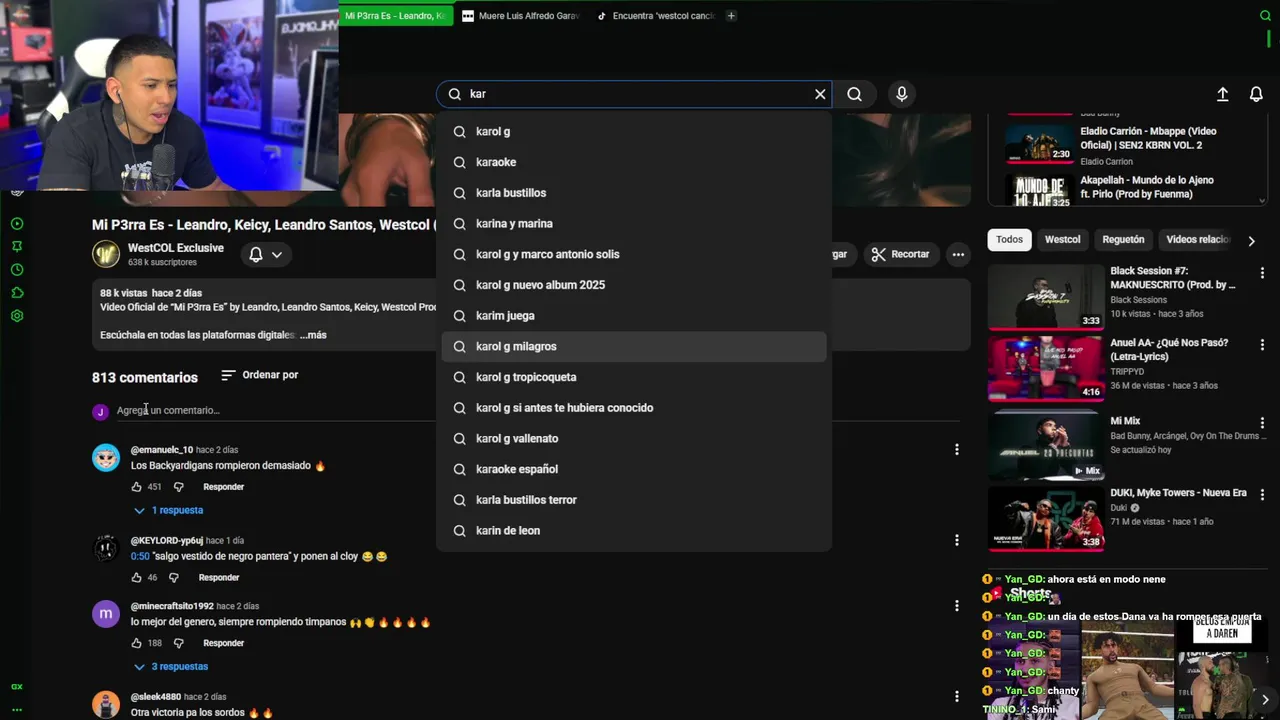Click the @emanuelc_10 profile avatar
Screen dimensions: 1280x720
(106, 458)
